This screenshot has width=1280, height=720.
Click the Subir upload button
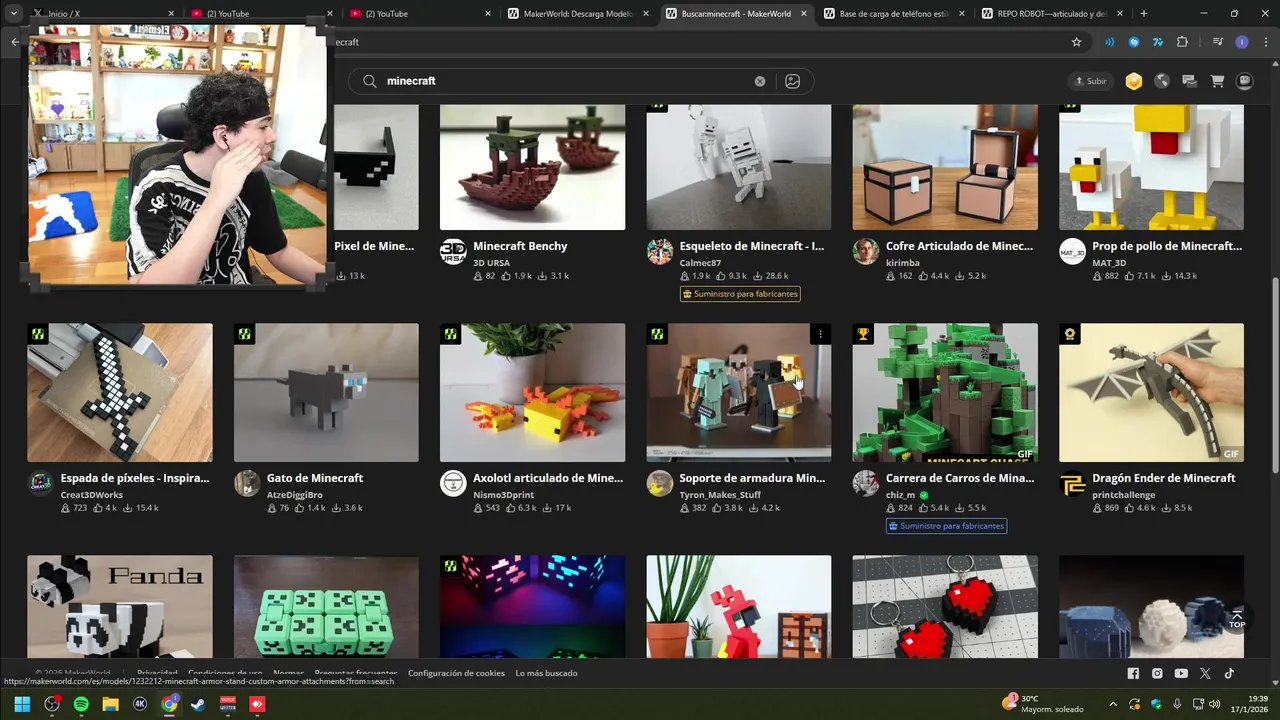pos(1090,81)
